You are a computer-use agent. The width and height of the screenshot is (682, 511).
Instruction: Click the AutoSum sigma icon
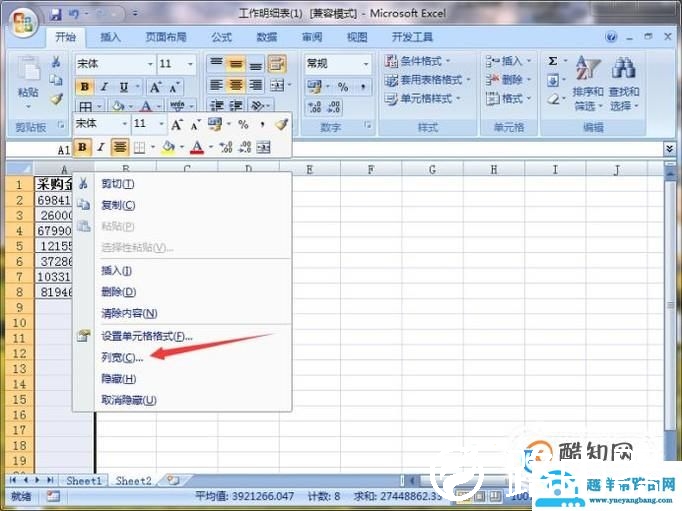coord(553,61)
